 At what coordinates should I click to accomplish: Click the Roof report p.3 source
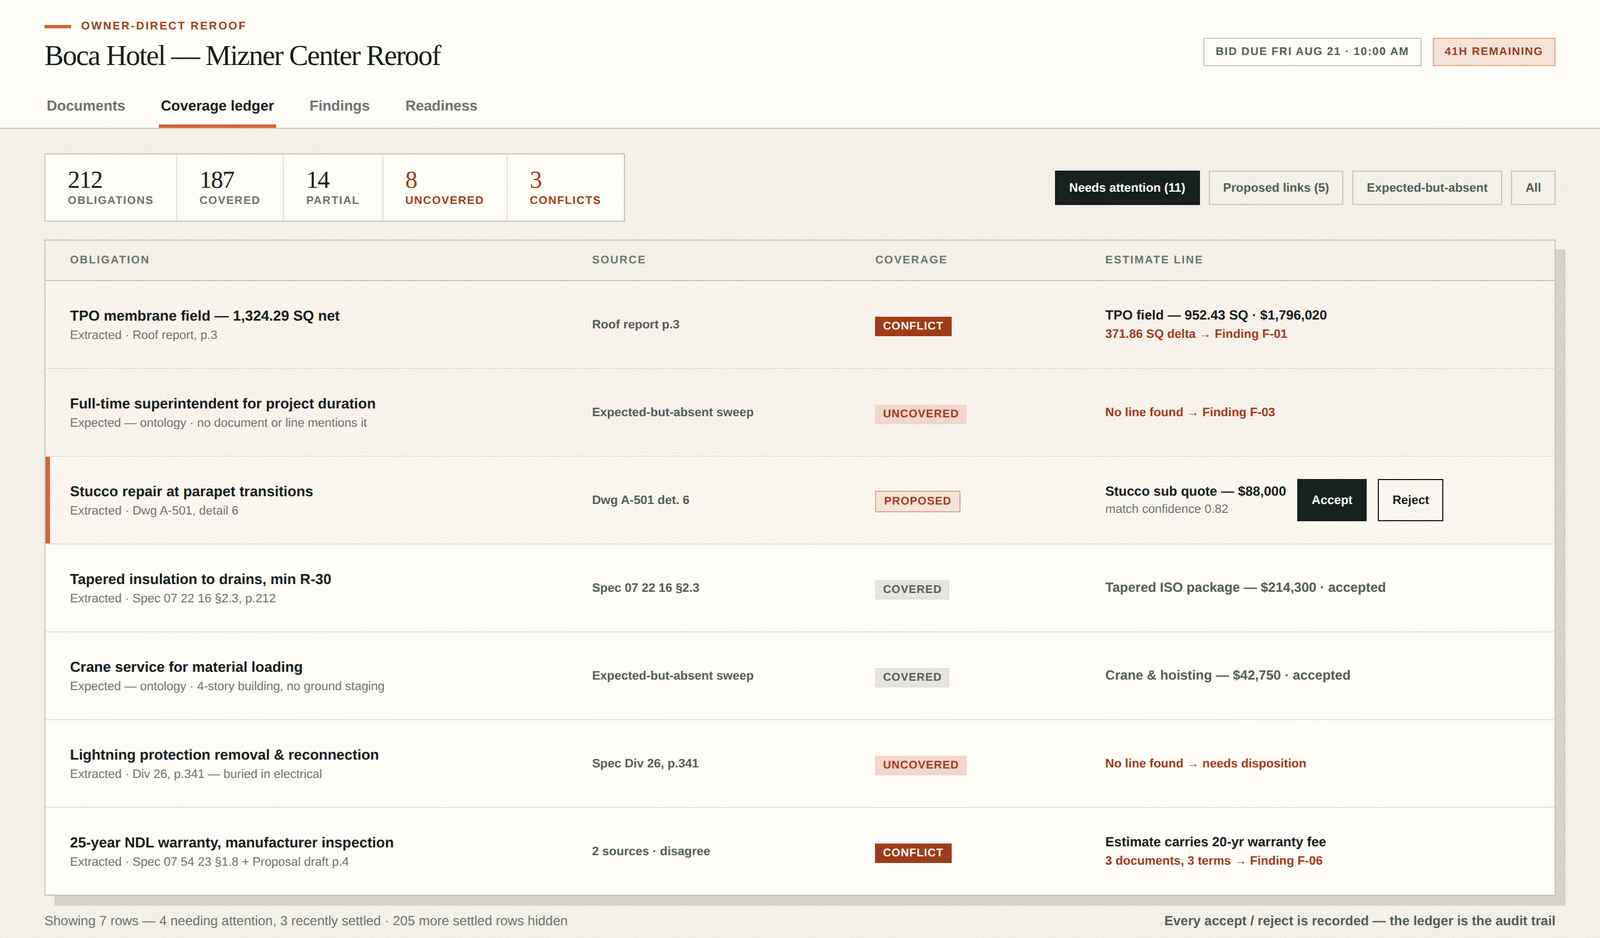pos(636,324)
